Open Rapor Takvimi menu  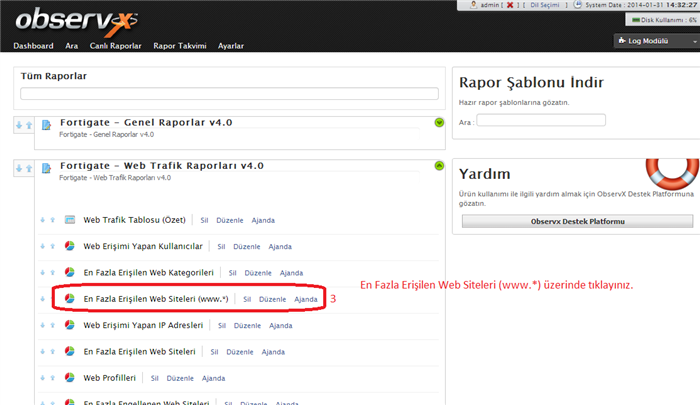(179, 46)
